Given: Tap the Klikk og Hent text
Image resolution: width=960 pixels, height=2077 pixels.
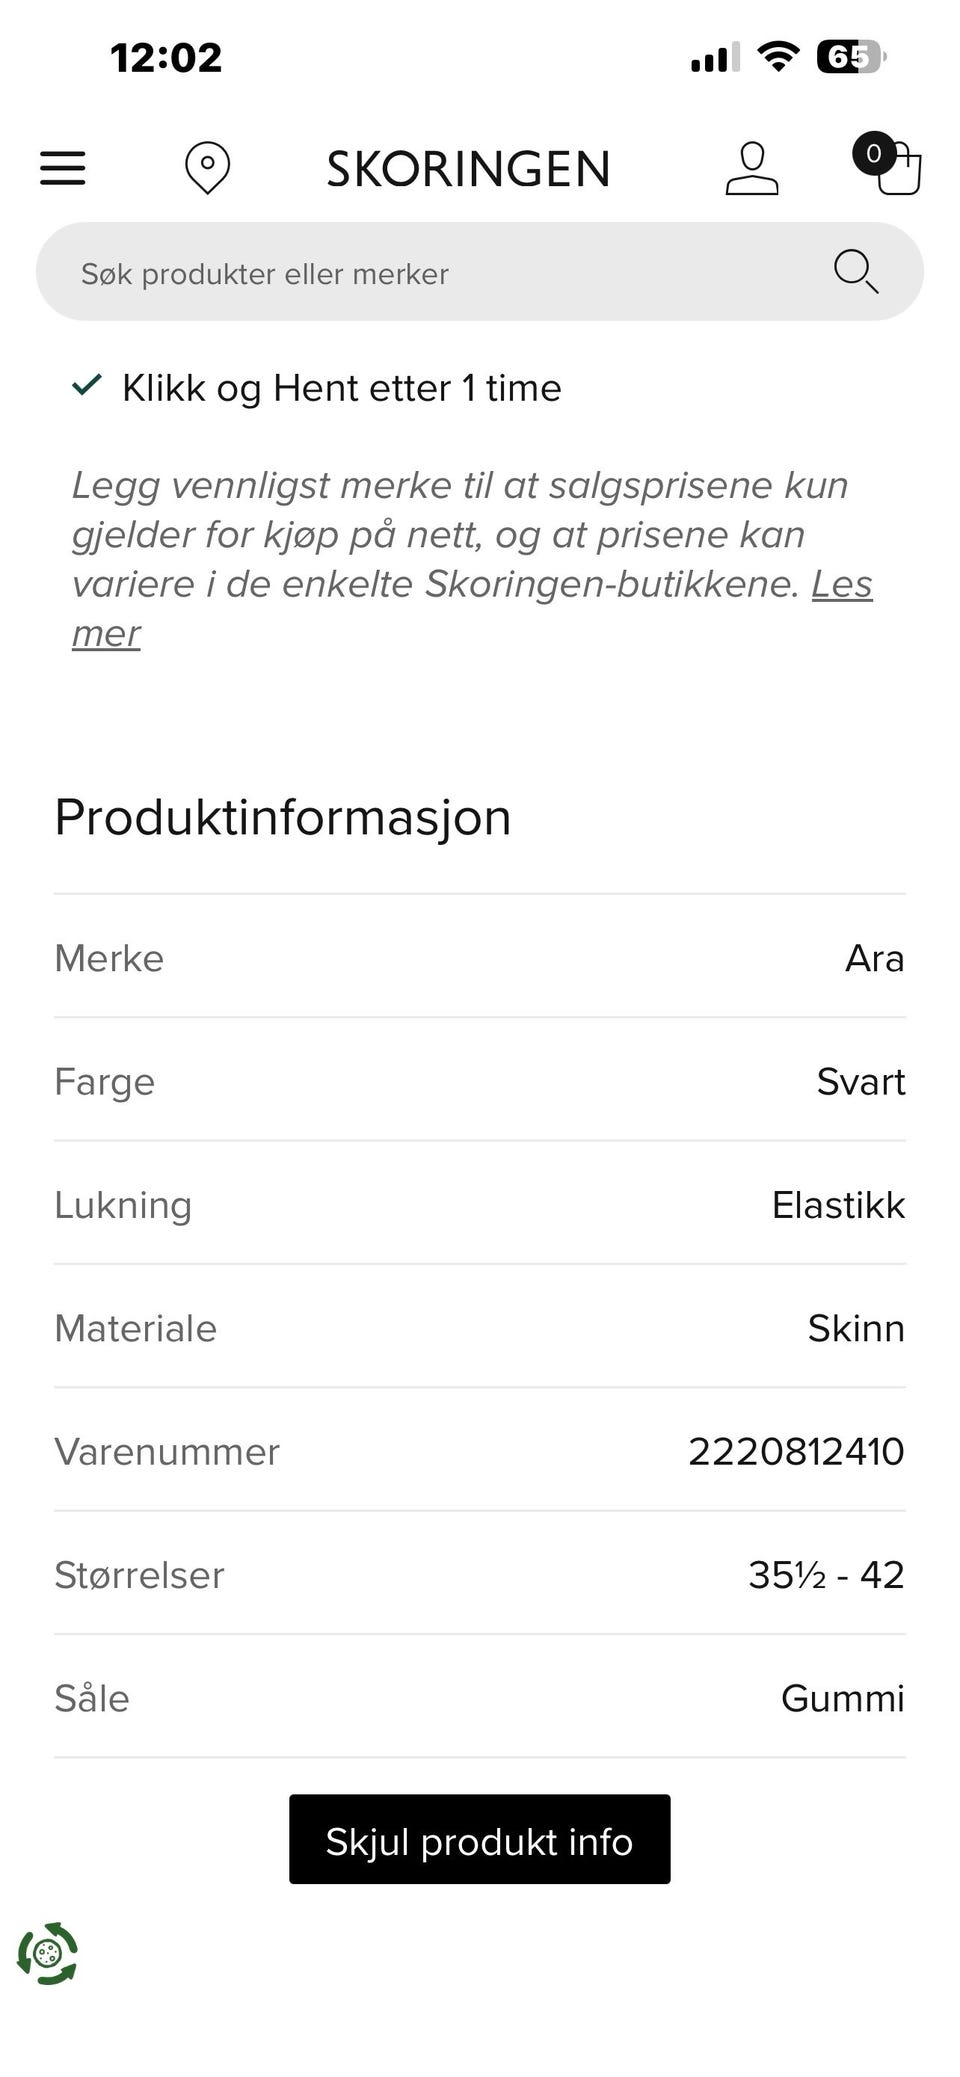Looking at the screenshot, I should coord(342,388).
